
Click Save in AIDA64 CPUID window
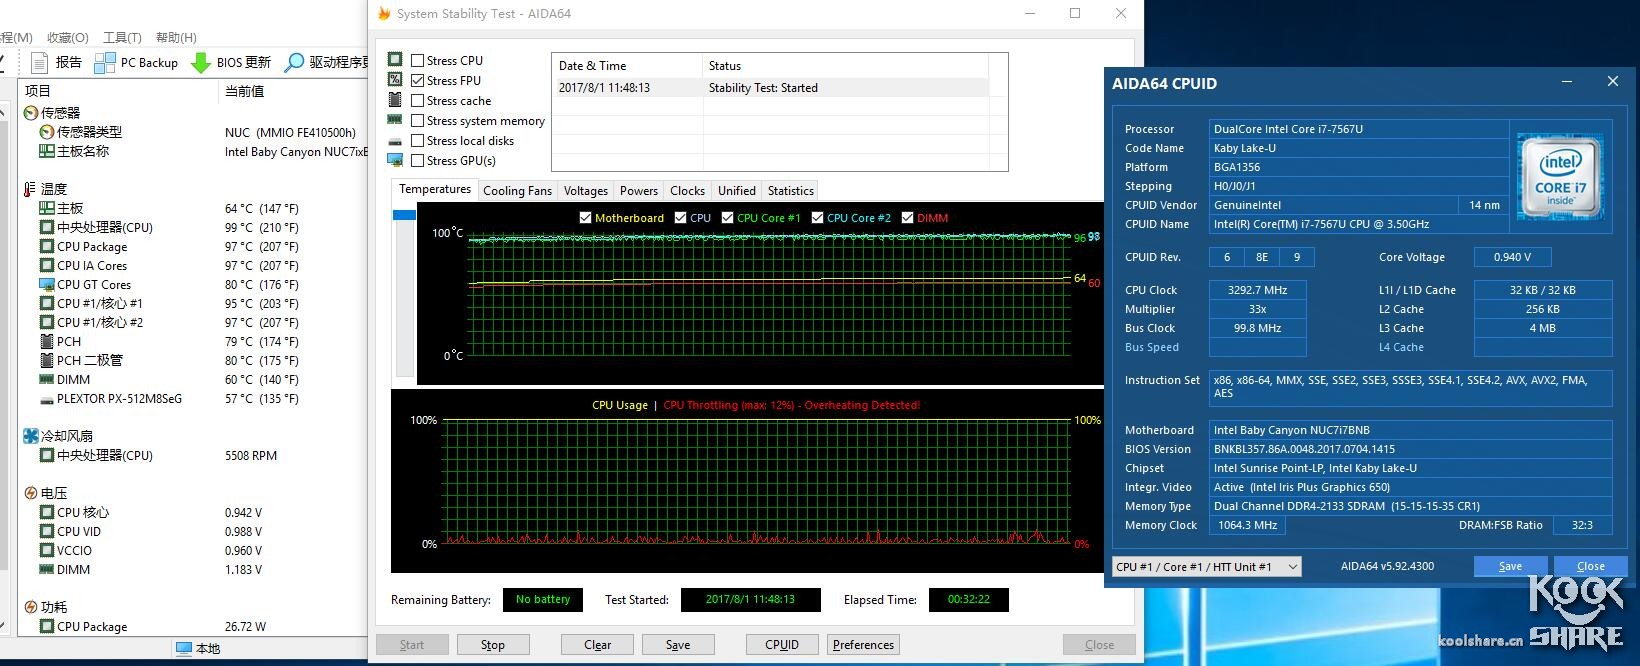click(1510, 566)
